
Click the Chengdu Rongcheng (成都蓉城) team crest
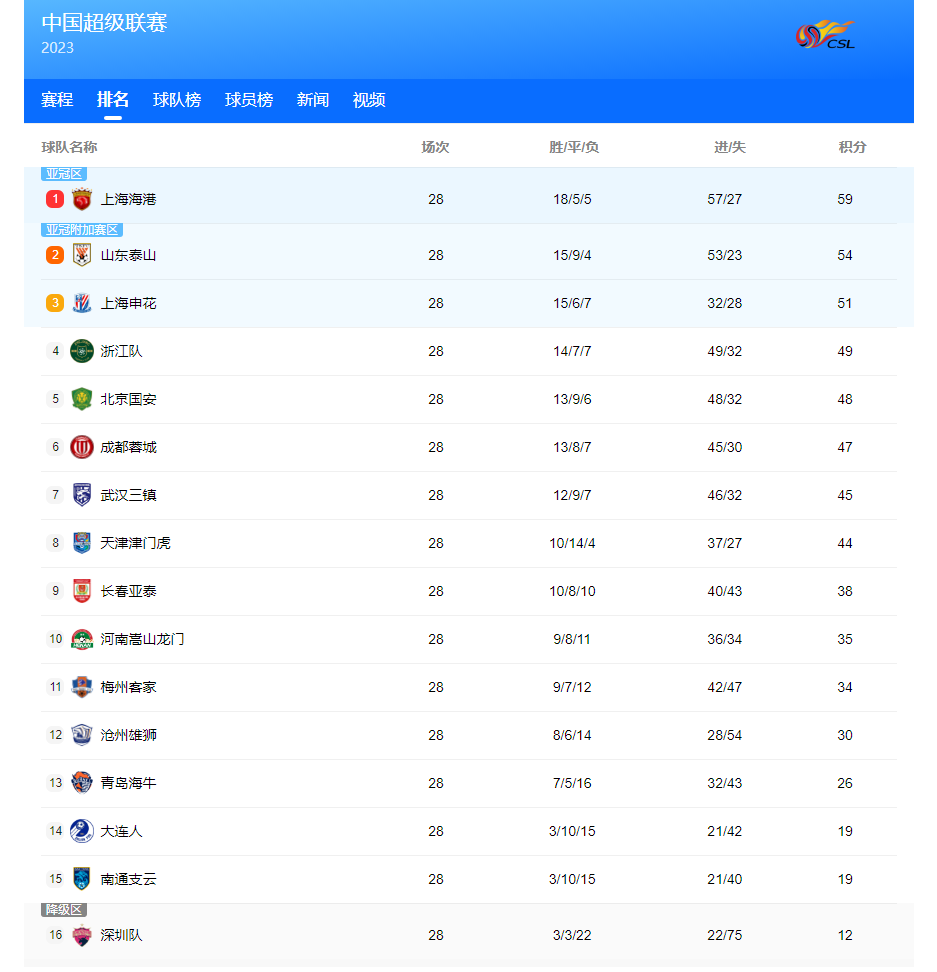click(82, 447)
